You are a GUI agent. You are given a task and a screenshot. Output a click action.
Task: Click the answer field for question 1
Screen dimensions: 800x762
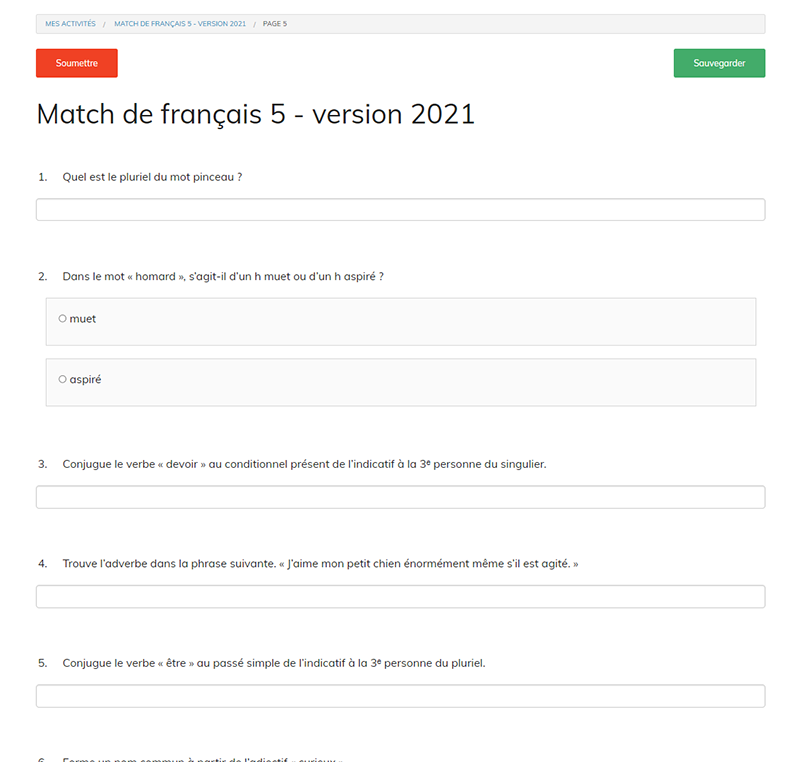(400, 209)
